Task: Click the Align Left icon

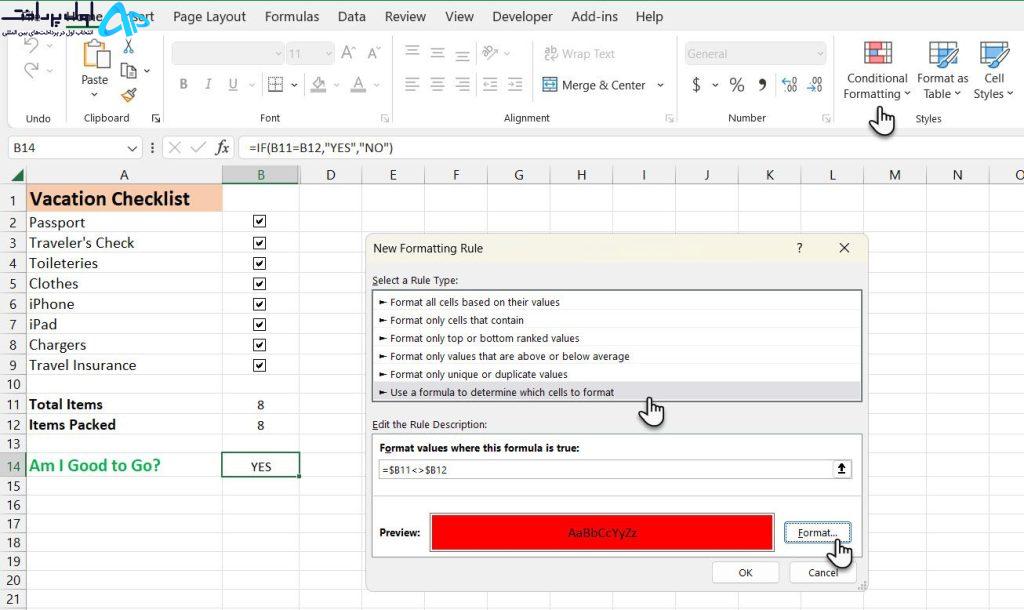Action: pyautogui.click(x=412, y=84)
